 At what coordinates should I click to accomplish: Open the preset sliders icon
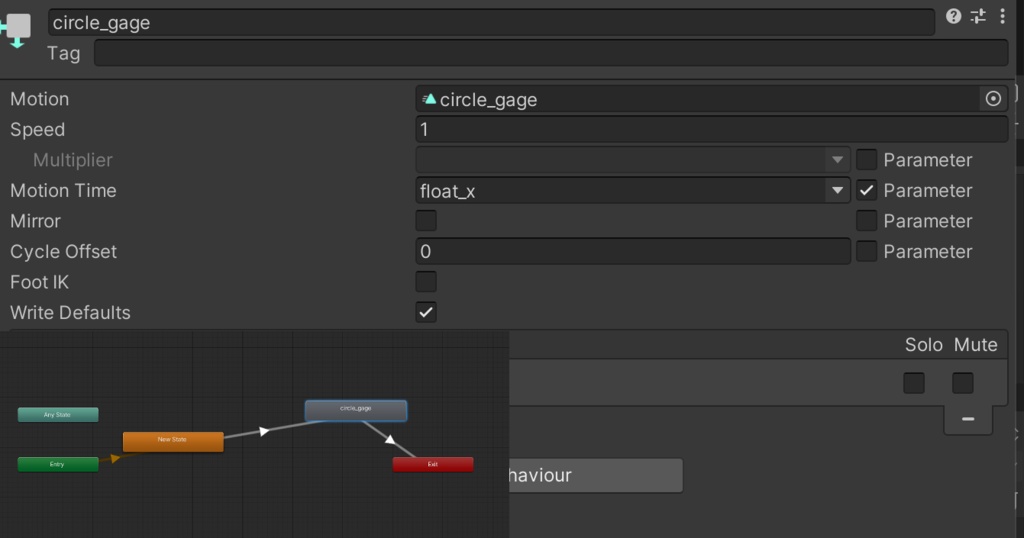[x=978, y=17]
